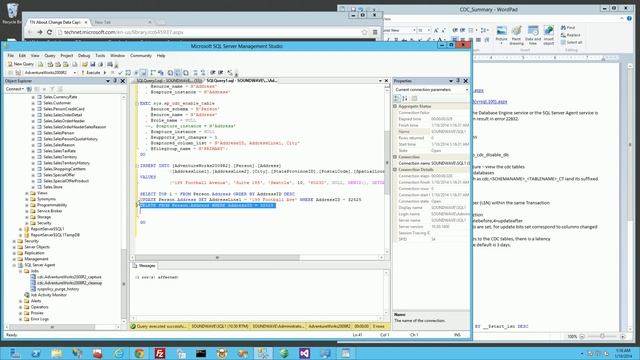
Task: Click the Categorized view icon in Properties
Action: (x=397, y=98)
